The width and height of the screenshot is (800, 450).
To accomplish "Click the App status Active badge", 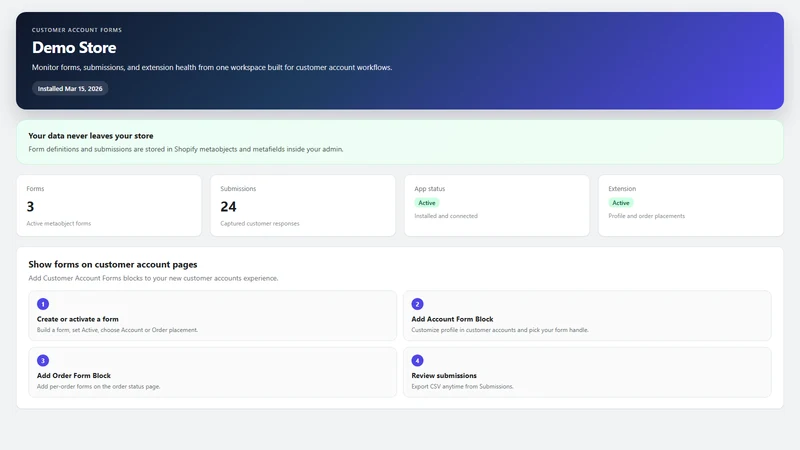I will coord(427,203).
